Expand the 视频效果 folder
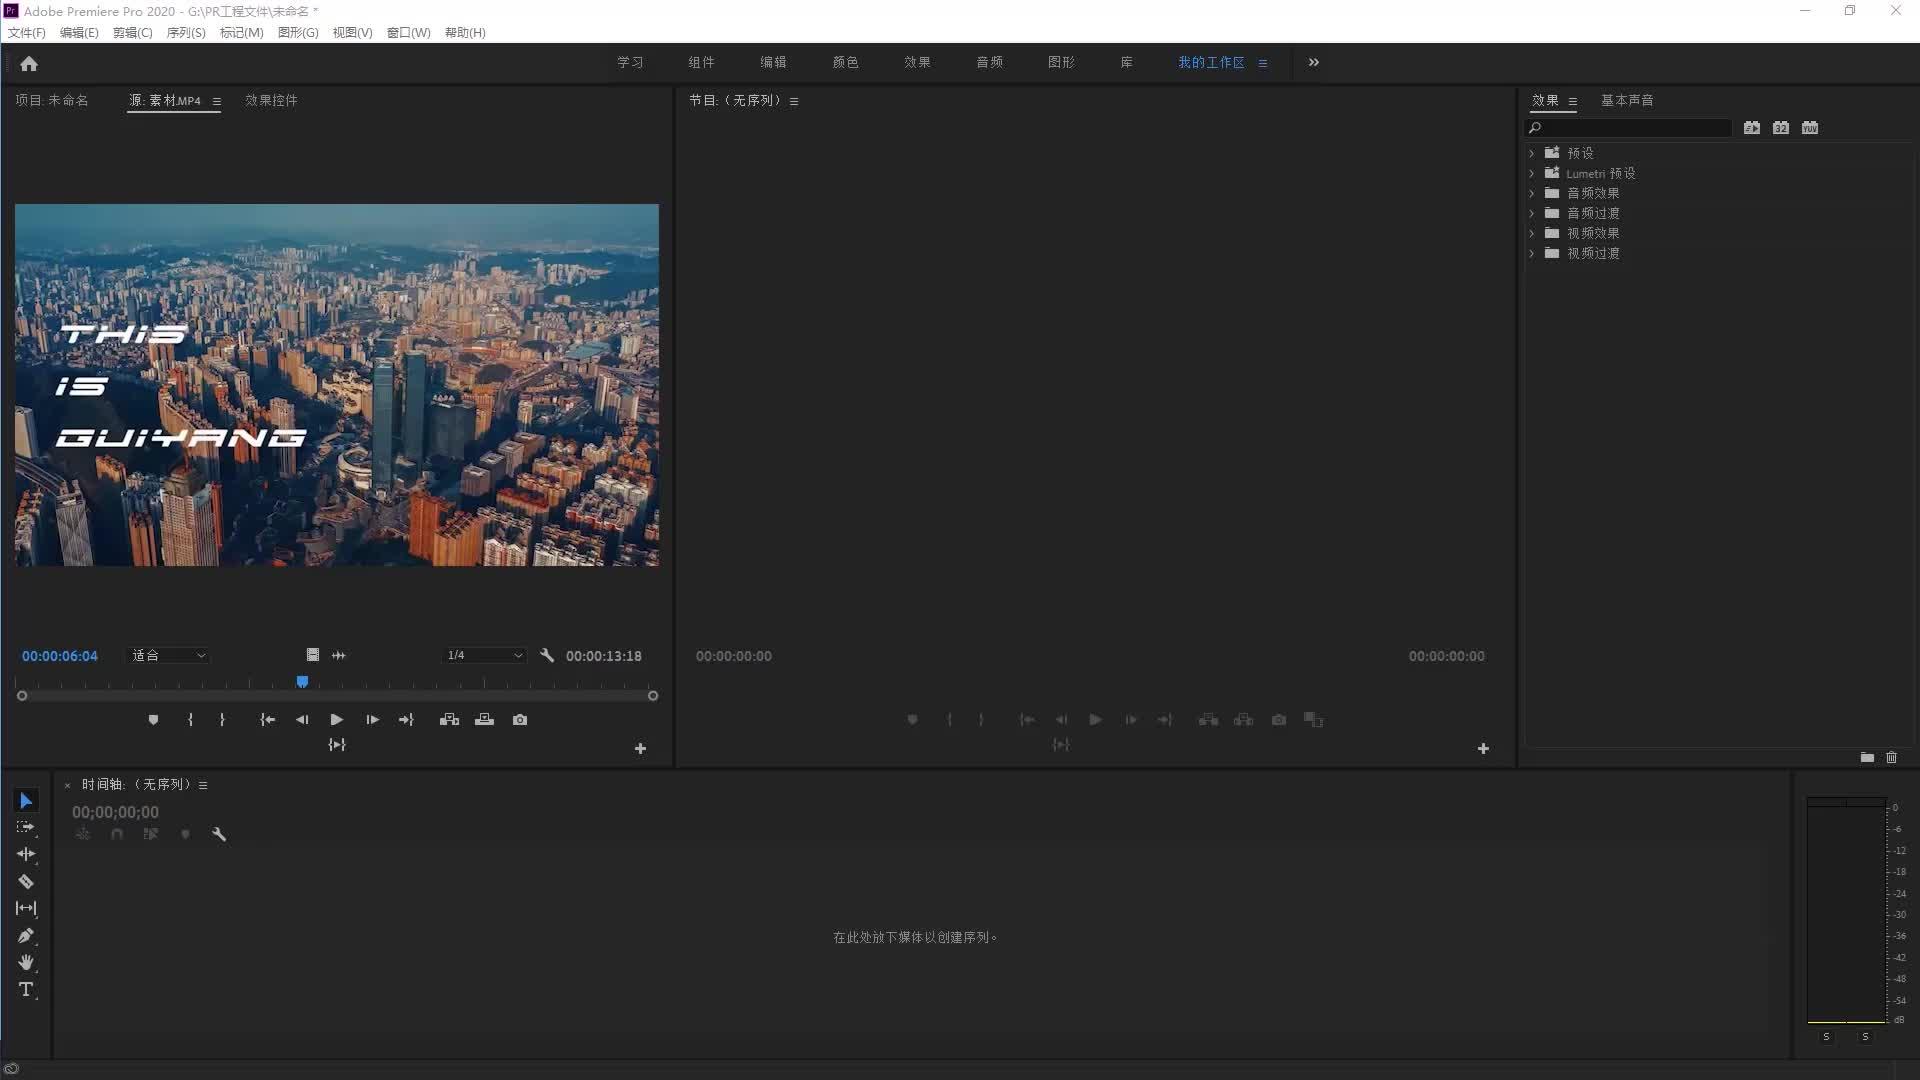The width and height of the screenshot is (1920, 1080). [x=1531, y=233]
